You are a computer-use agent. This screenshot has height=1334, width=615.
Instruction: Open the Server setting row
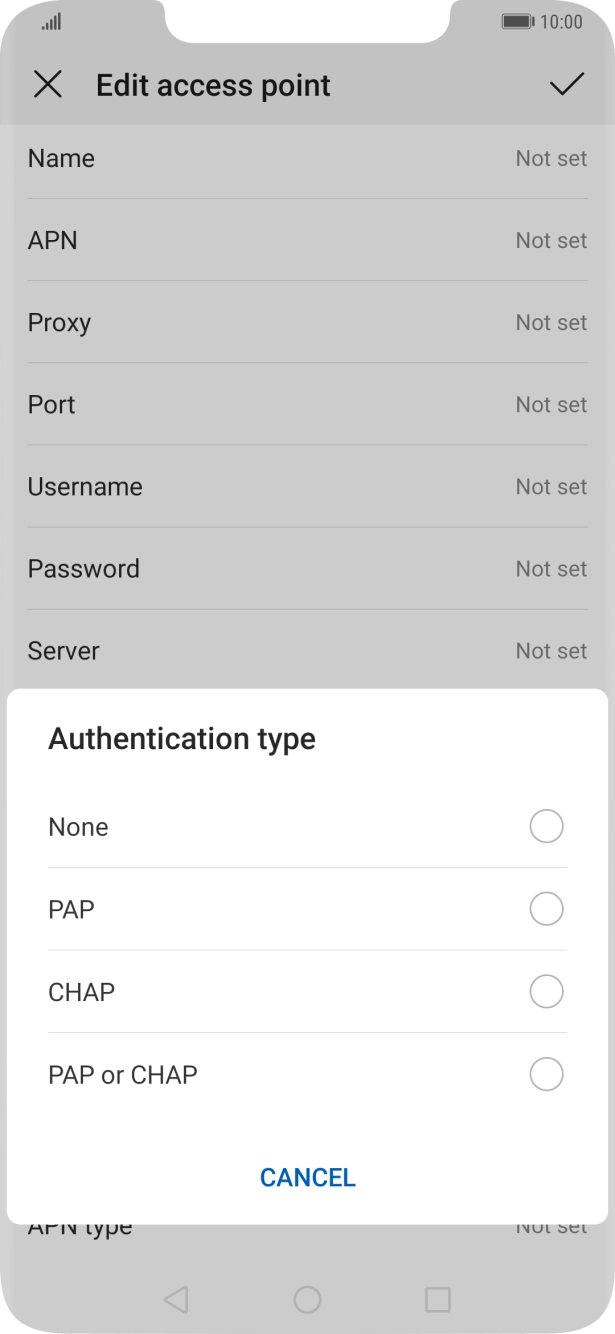307,651
